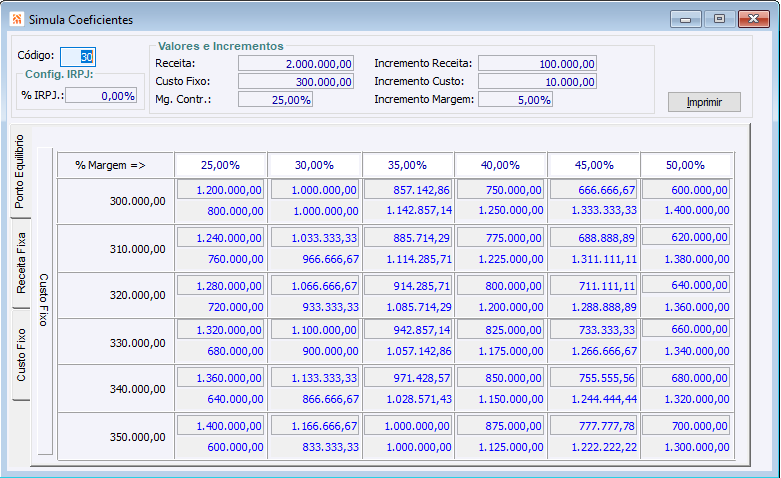Click the cell 1.250.000,00
The height and width of the screenshot is (478, 781).
pyautogui.click(x=511, y=211)
